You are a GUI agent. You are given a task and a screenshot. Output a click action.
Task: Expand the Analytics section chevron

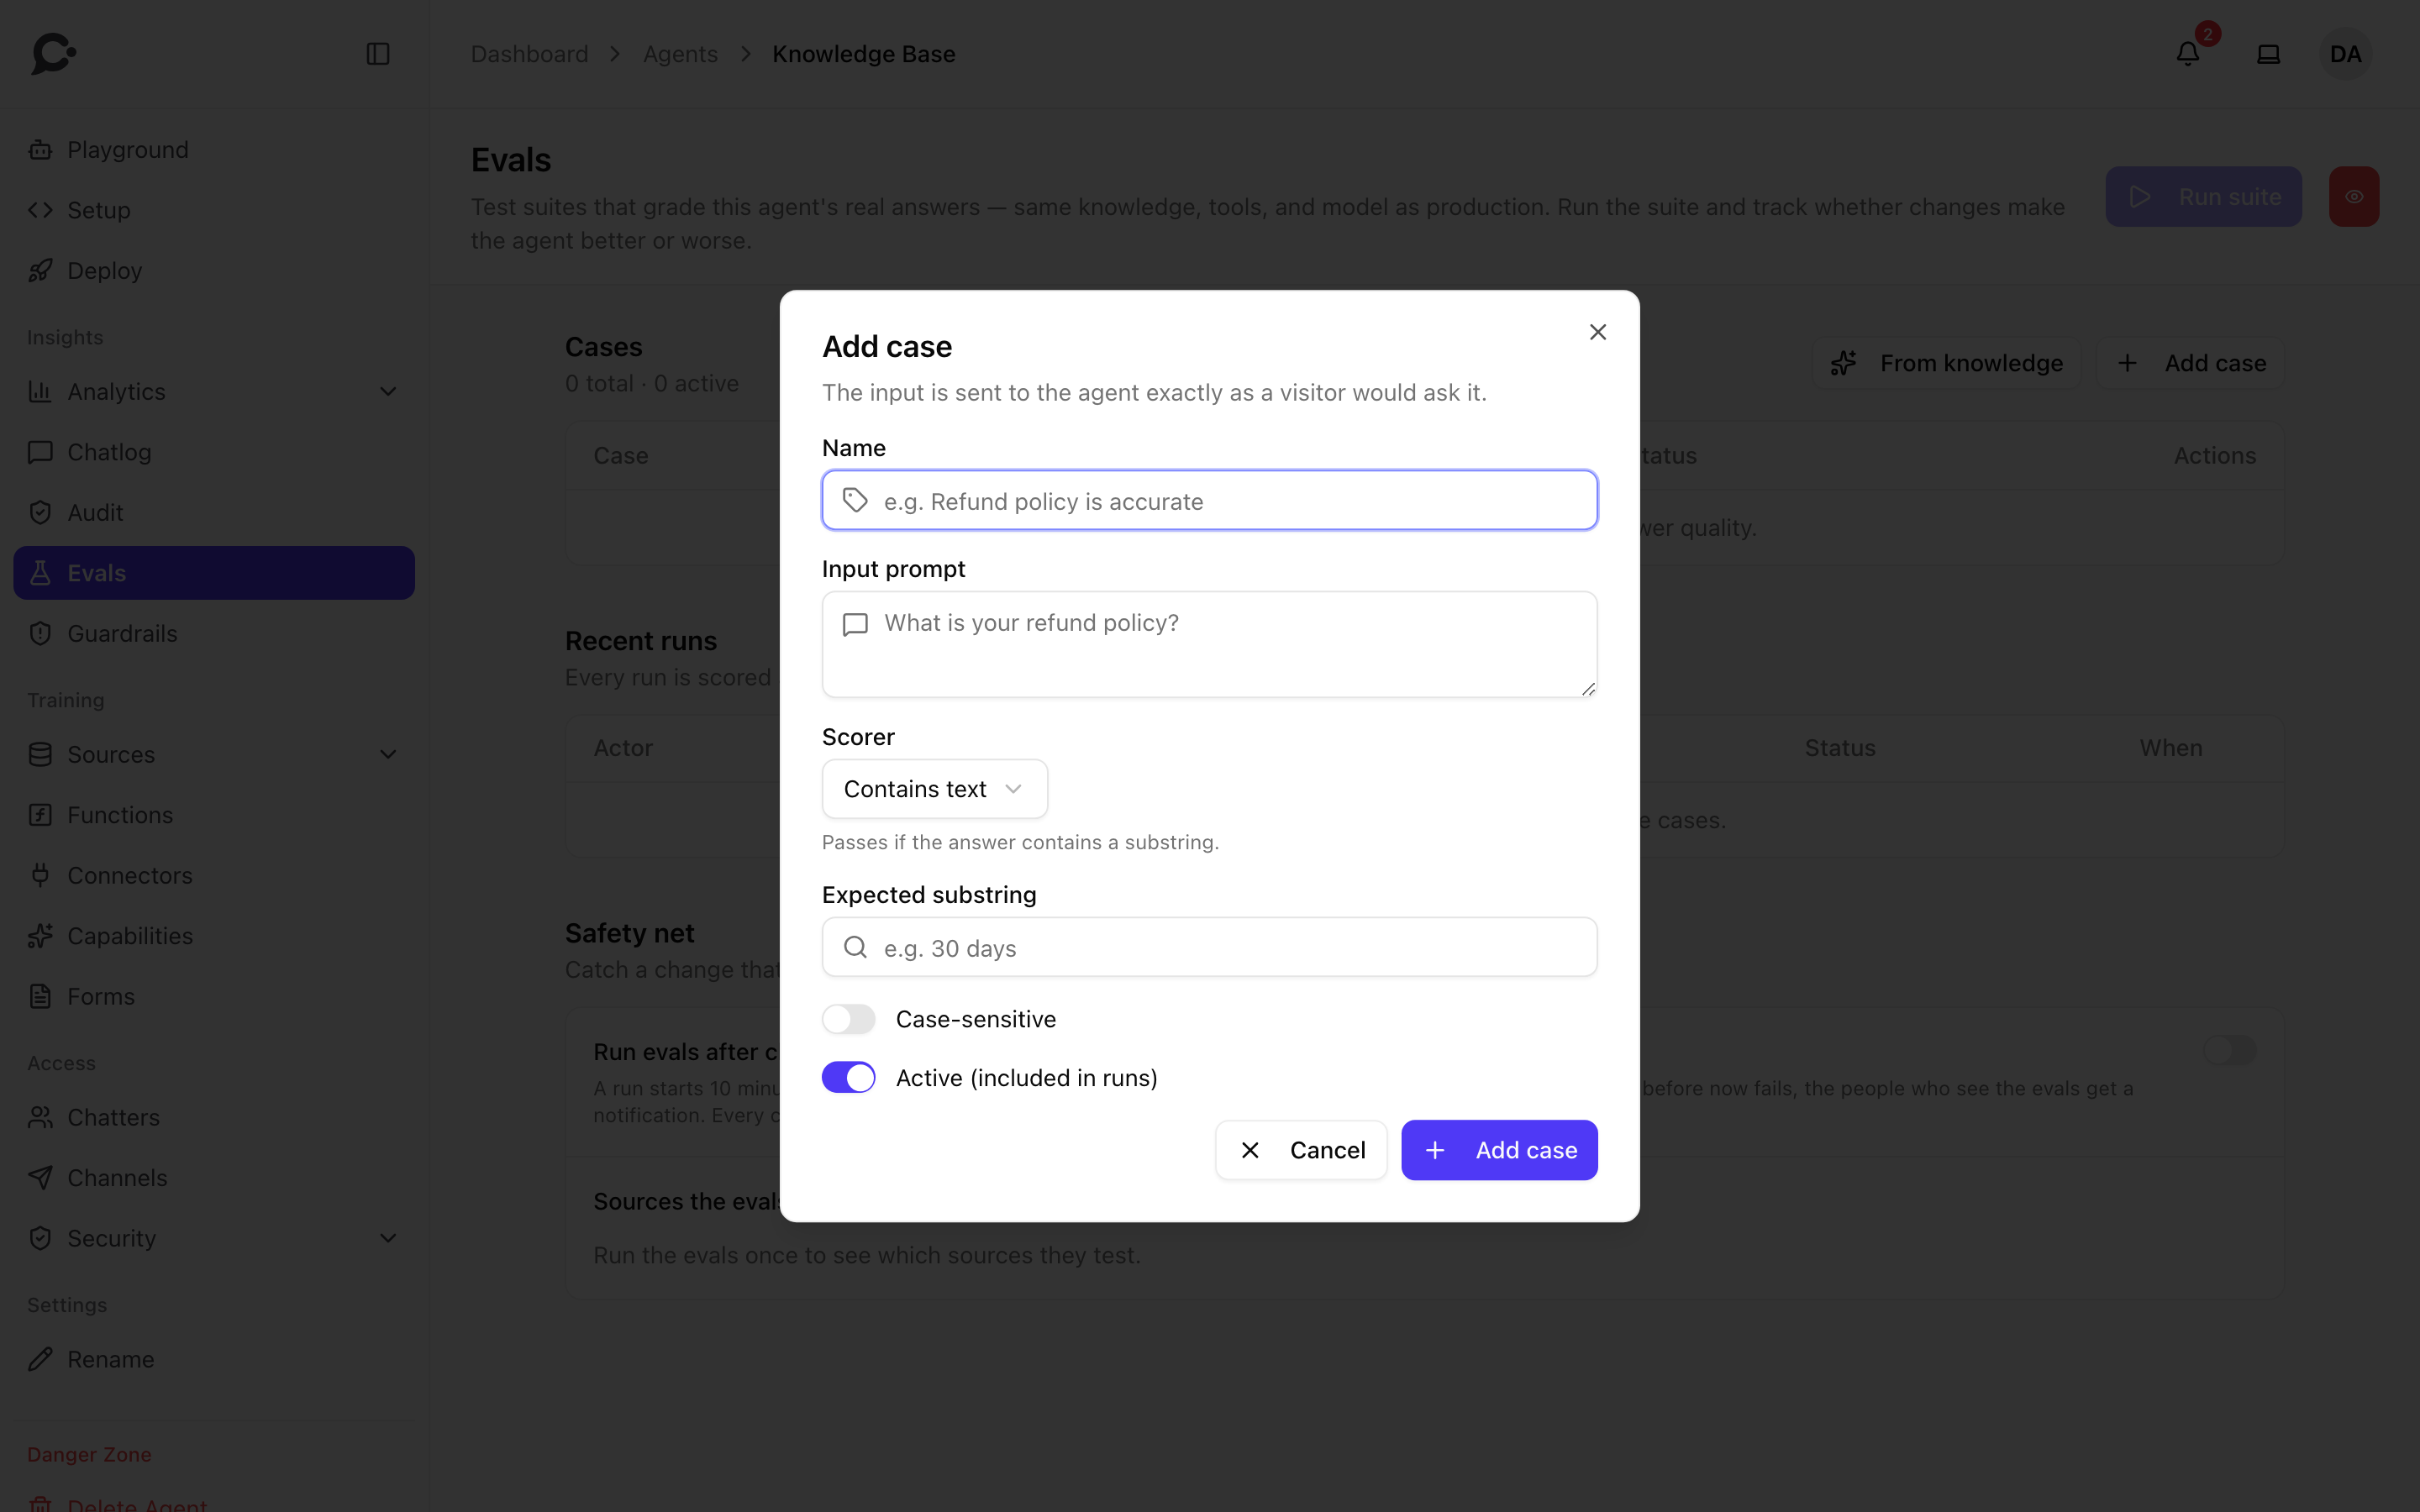388,392
